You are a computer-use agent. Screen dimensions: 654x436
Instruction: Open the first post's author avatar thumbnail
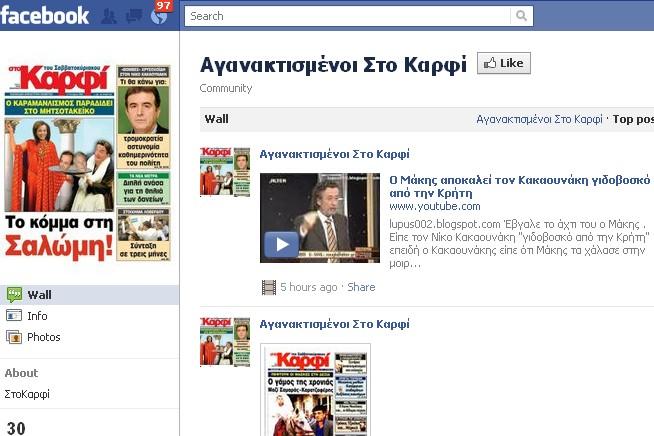[225, 171]
